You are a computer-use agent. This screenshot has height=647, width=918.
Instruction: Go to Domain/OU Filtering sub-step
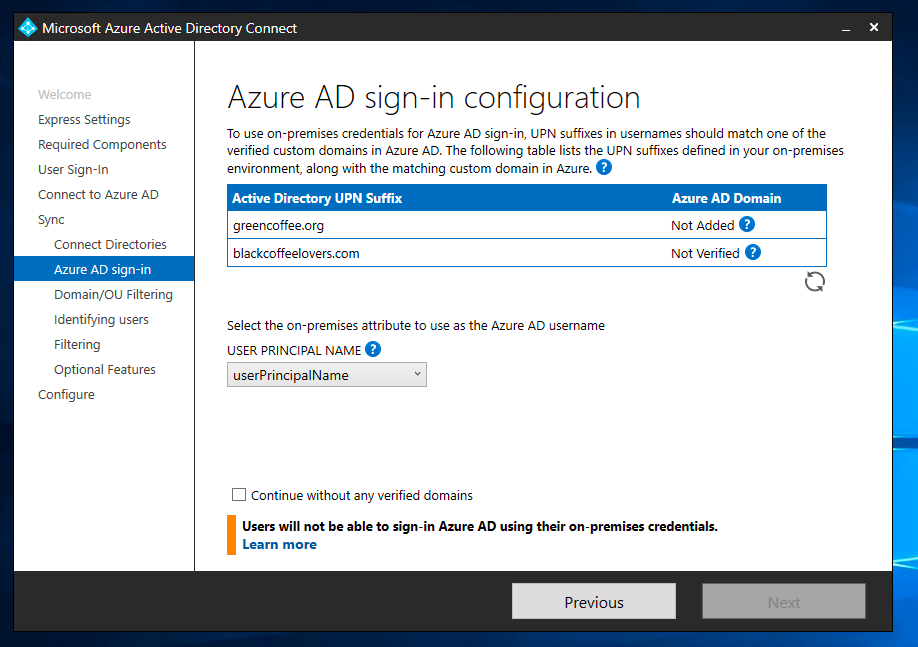(114, 295)
